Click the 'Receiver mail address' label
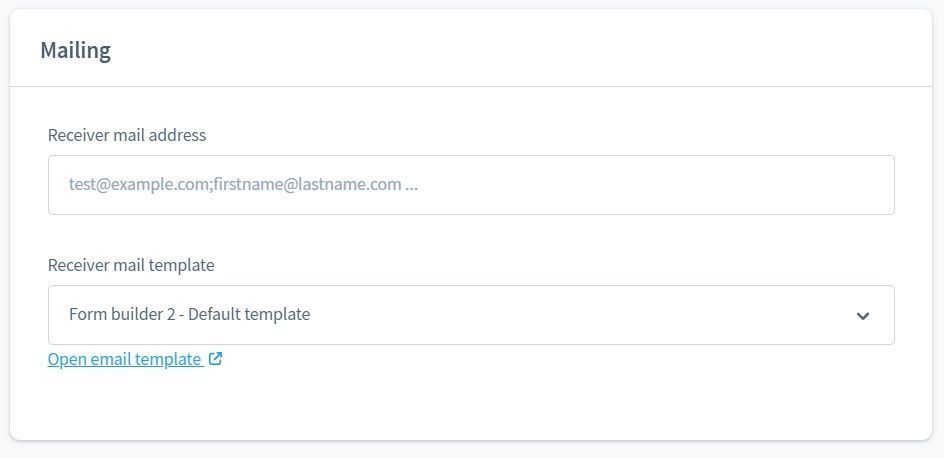 [127, 135]
